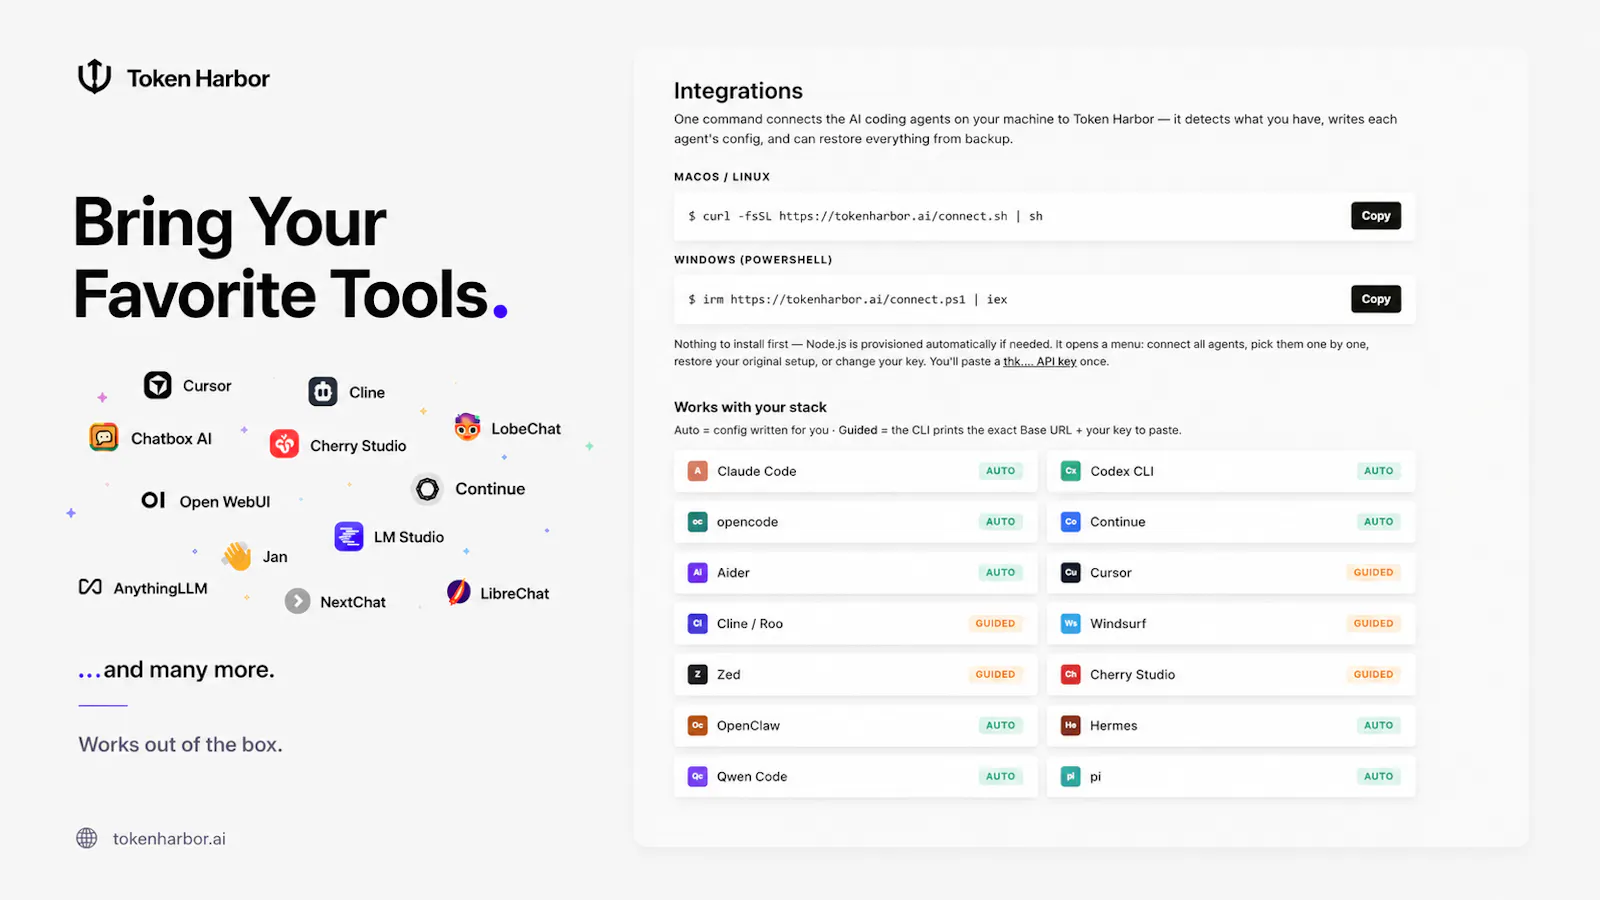
Task: Select the Continue row icon in stack list
Action: click(1071, 522)
